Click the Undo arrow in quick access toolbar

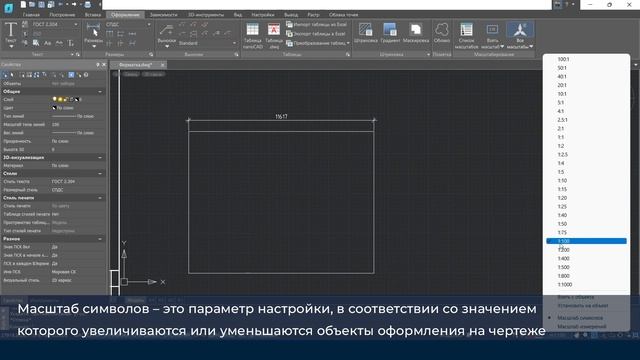tap(61, 4)
